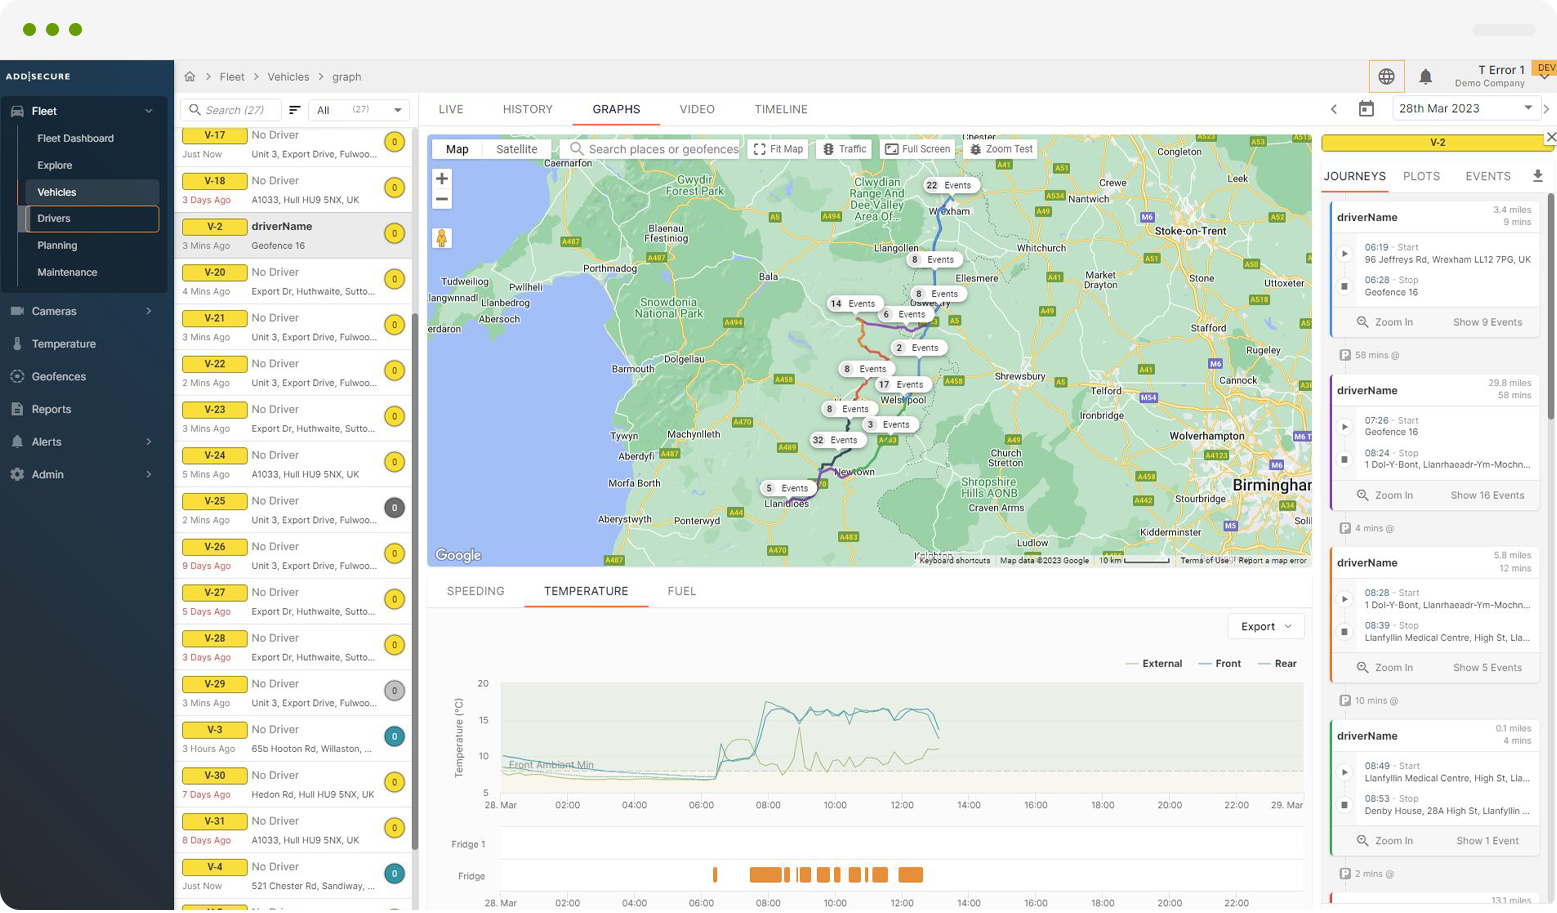Screen dimensions: 1557x913
Task: Click the last orange Fridge timeline segment
Action: coord(910,875)
